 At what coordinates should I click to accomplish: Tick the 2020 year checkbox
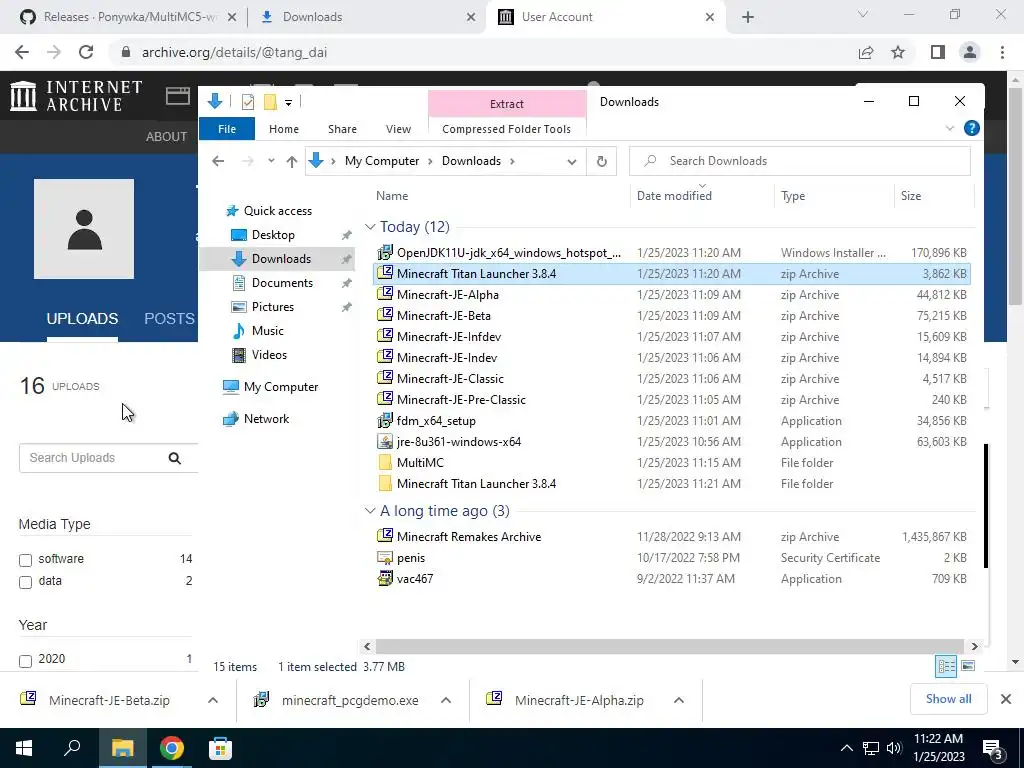coord(25,661)
